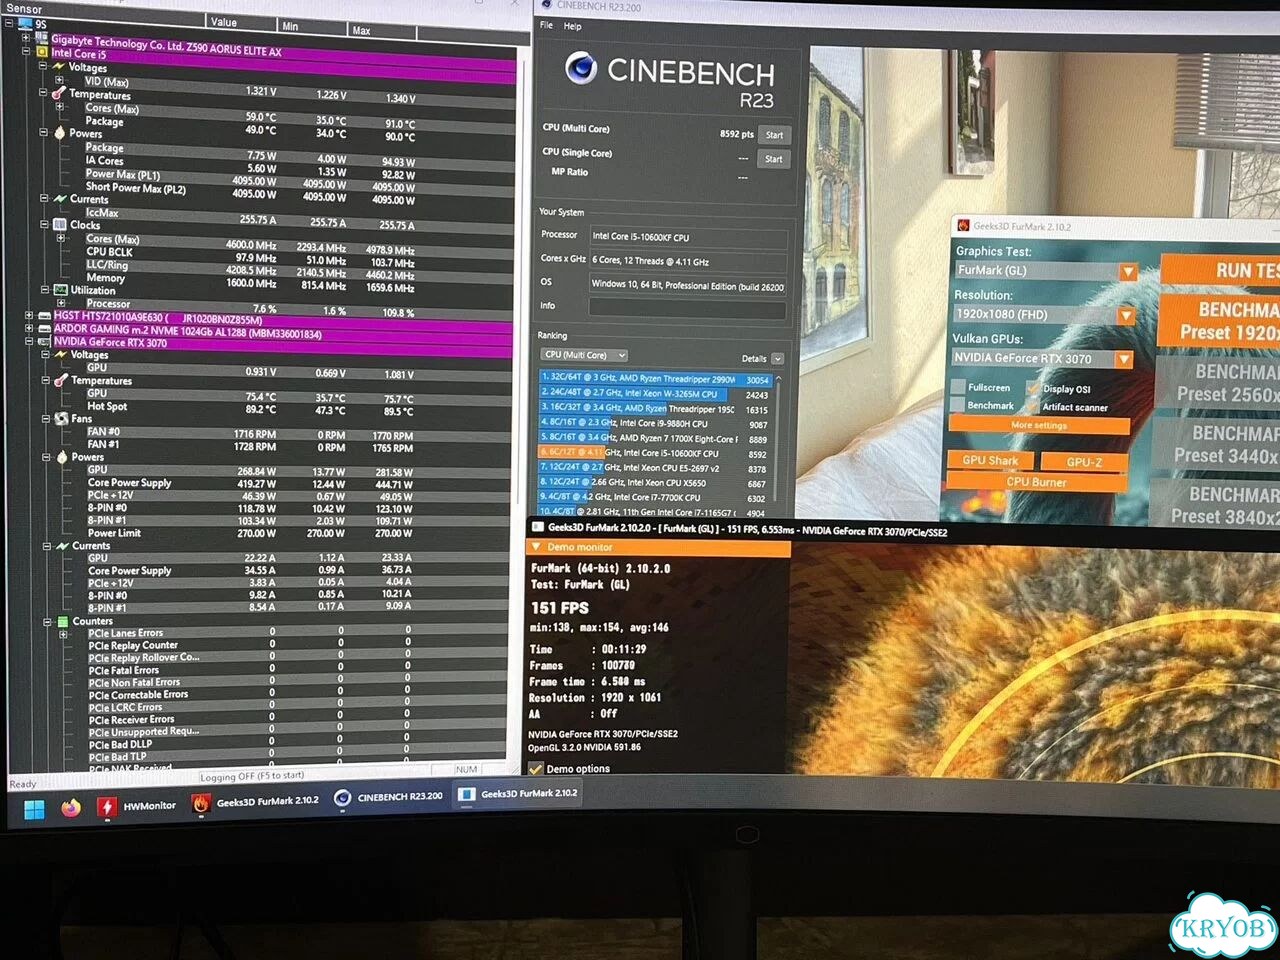Select the Intel Core i5-10600KF ranking bar
1280x960 pixels.
pos(653,453)
